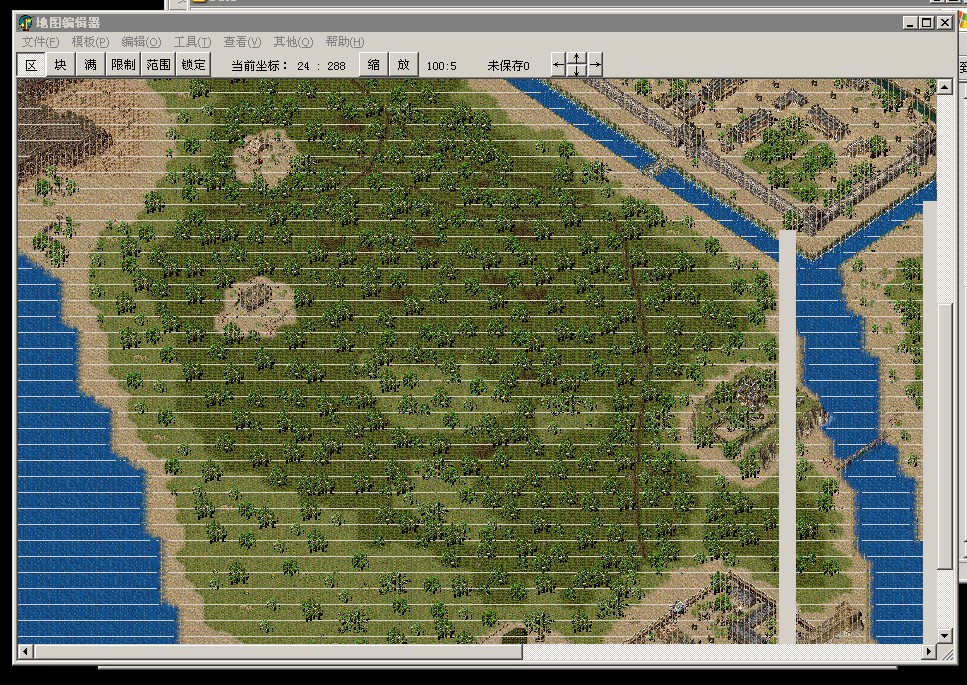Click the horizontal scrollbar thumb
The width and height of the screenshot is (967, 685).
click(278, 651)
